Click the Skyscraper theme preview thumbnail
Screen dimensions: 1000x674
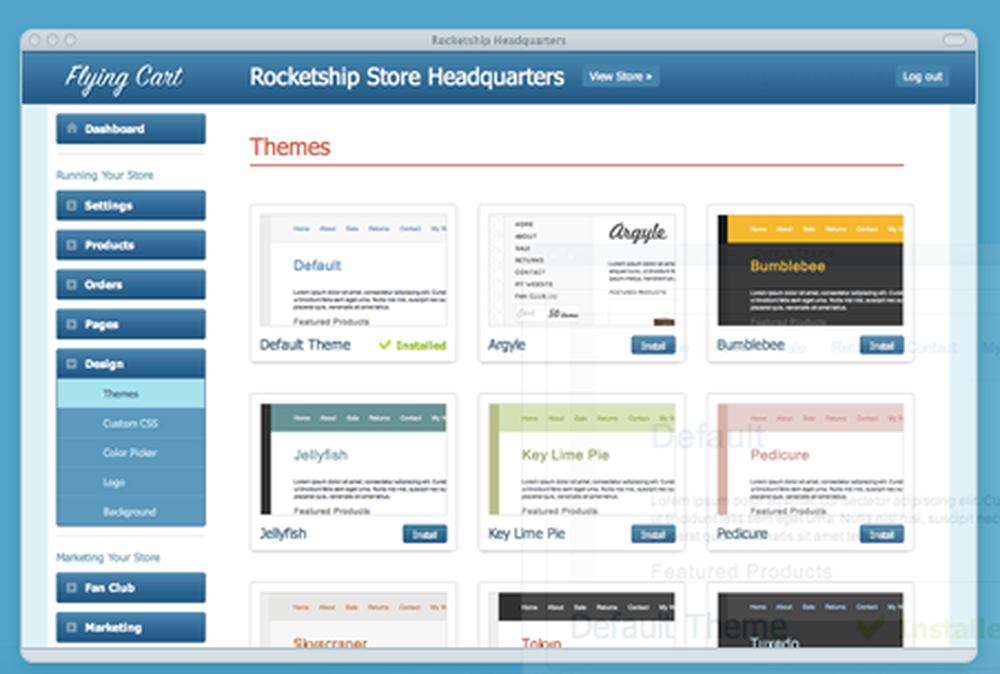(x=353, y=620)
